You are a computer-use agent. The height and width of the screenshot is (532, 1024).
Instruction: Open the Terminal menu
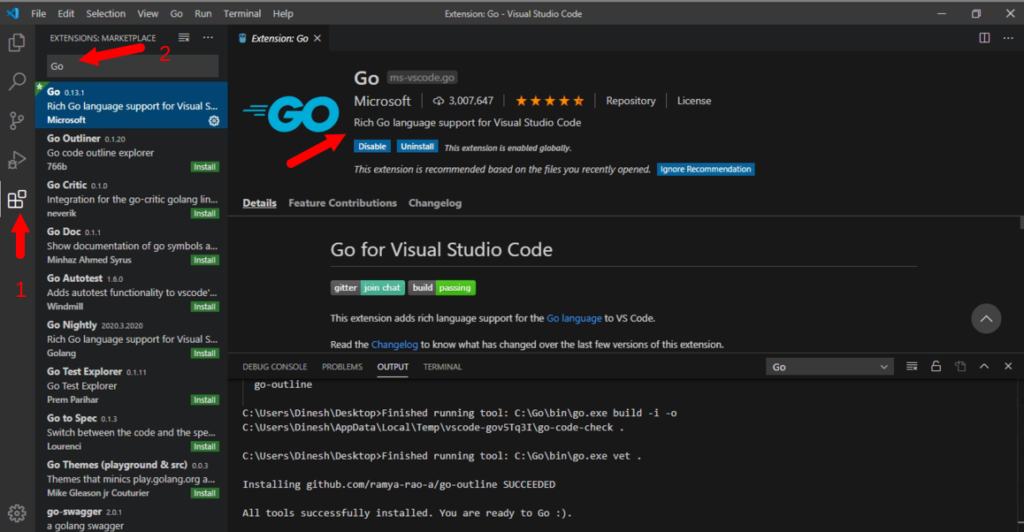pyautogui.click(x=242, y=13)
